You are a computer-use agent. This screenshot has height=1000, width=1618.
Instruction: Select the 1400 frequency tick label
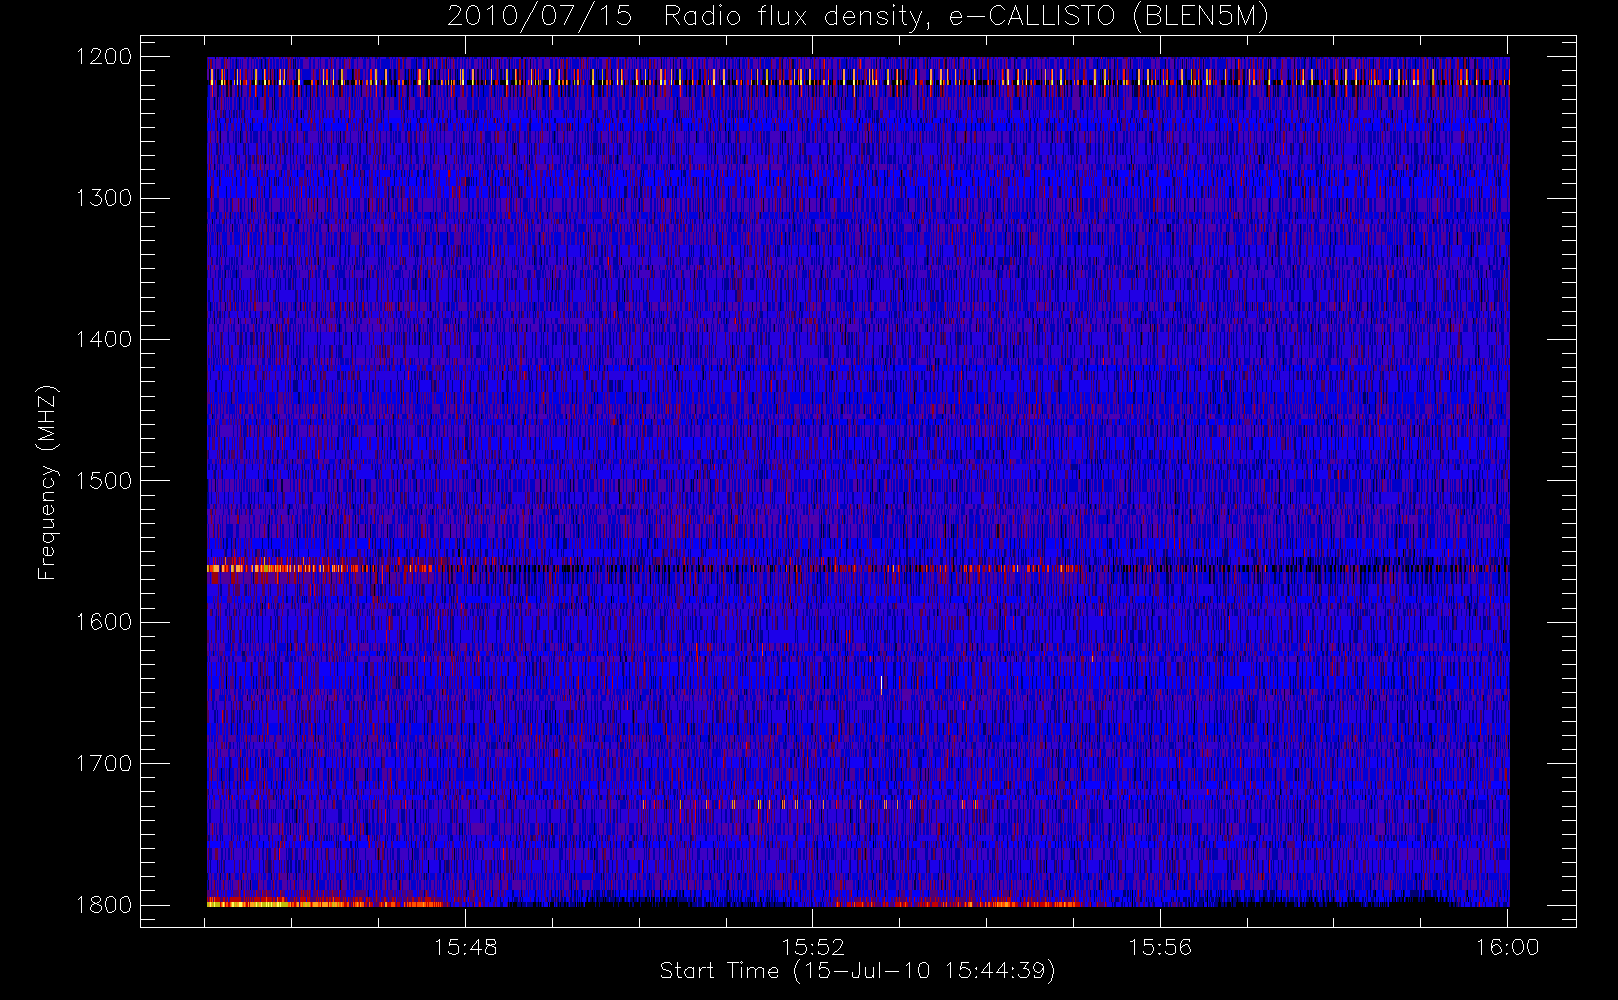pos(104,339)
